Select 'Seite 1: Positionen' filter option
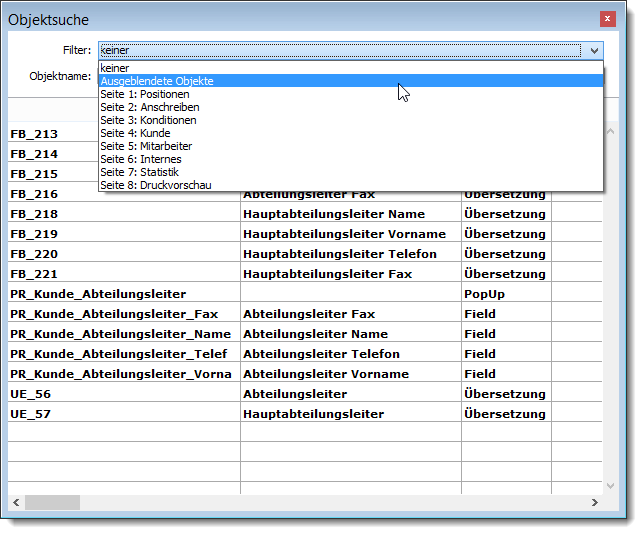 (144, 94)
